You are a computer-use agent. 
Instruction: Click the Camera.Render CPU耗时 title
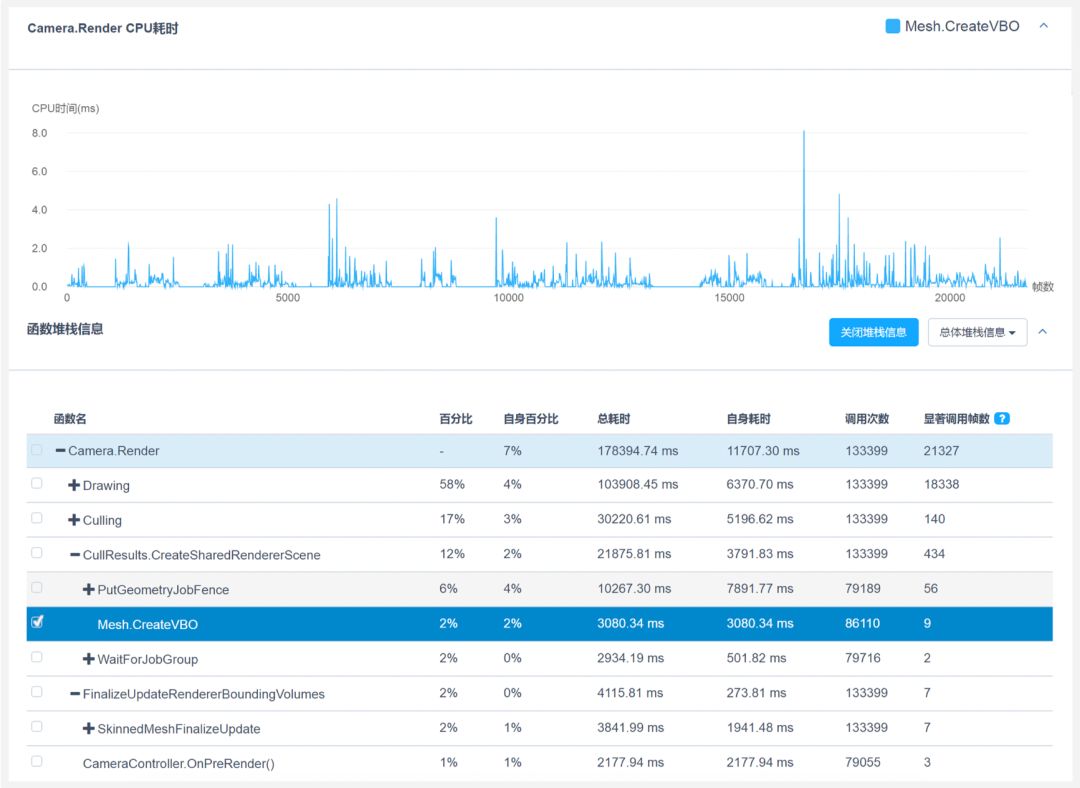(x=103, y=28)
